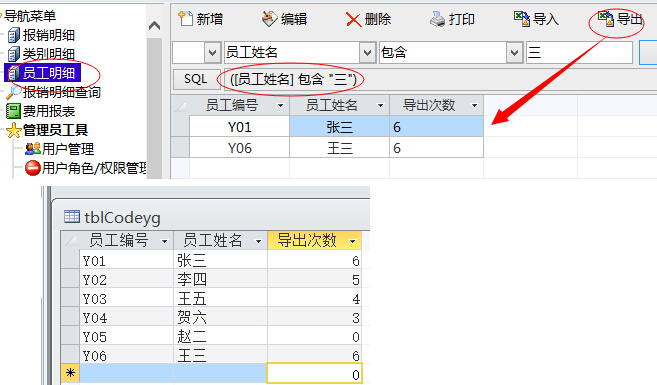Open 报销明细查询 magnifier item
The width and height of the screenshot is (657, 385).
pos(54,92)
